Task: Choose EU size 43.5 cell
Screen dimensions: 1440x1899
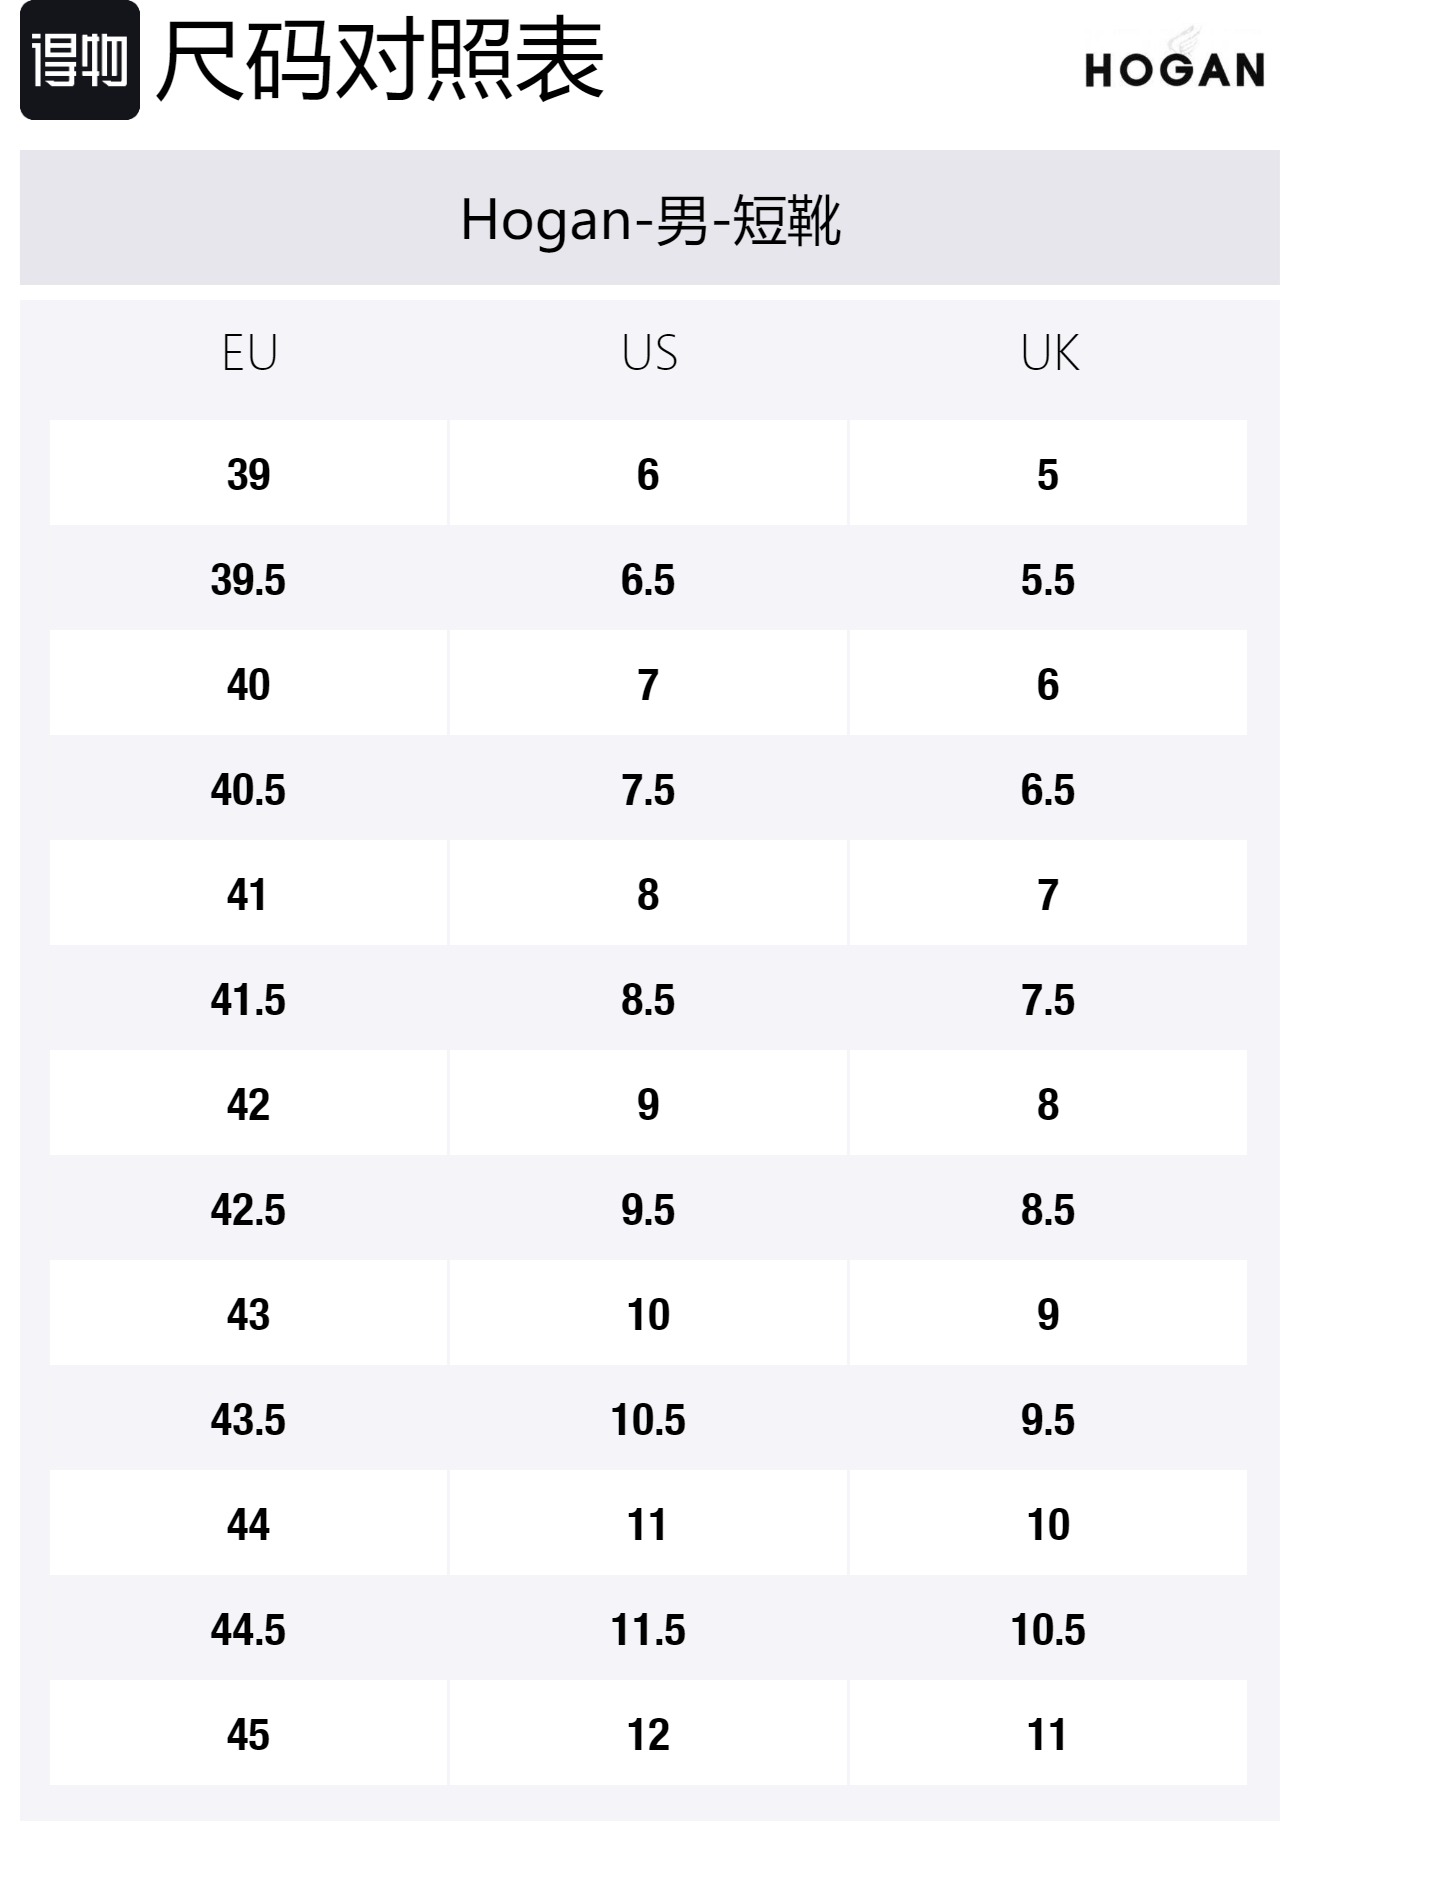Action: [248, 1420]
